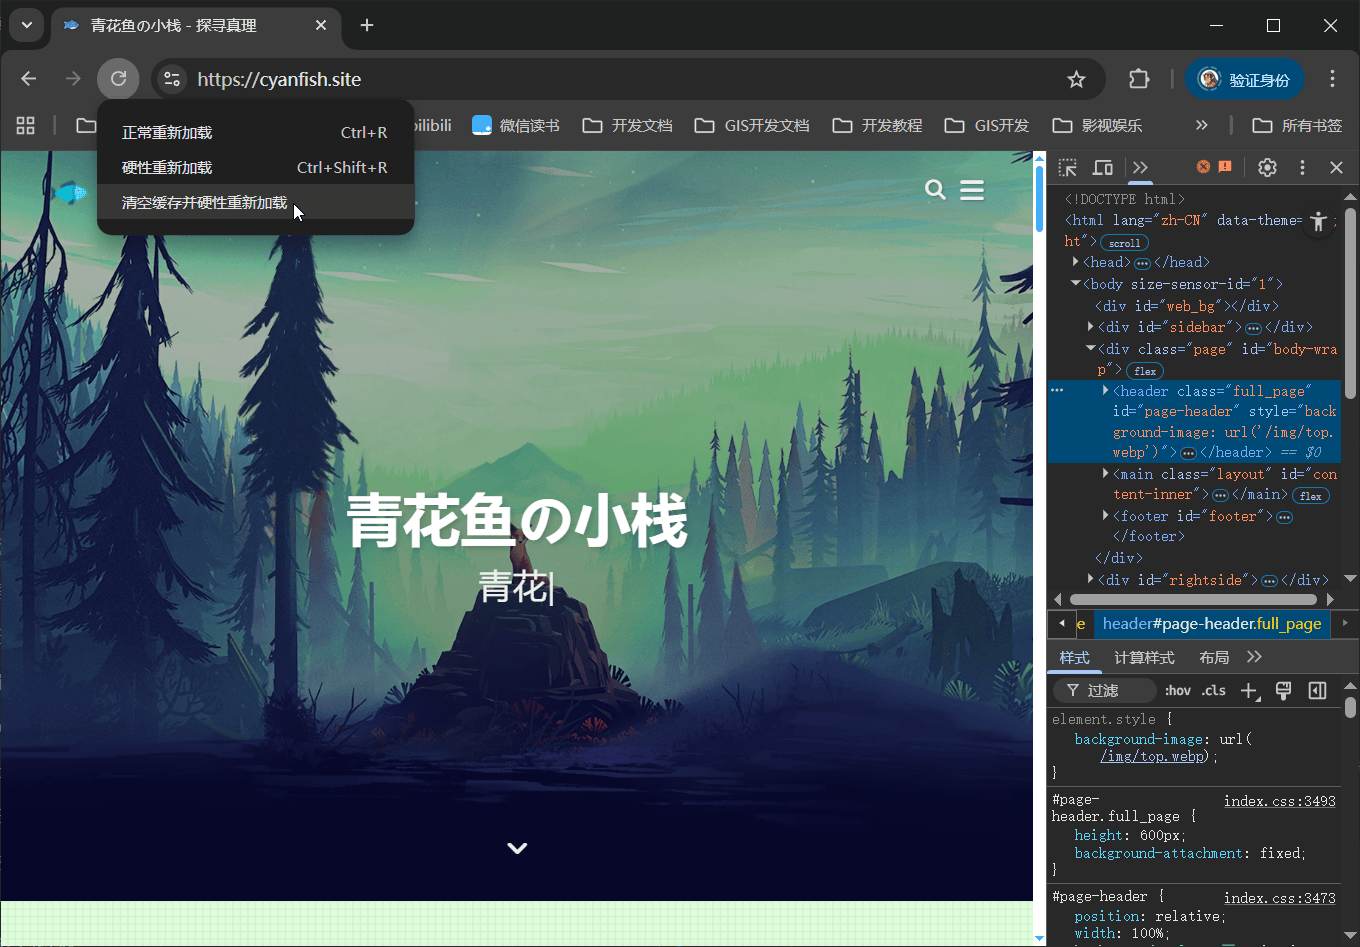Viewport: 1360px width, 947px height.
Task: Click the 验证身份 profile button
Action: click(1245, 79)
